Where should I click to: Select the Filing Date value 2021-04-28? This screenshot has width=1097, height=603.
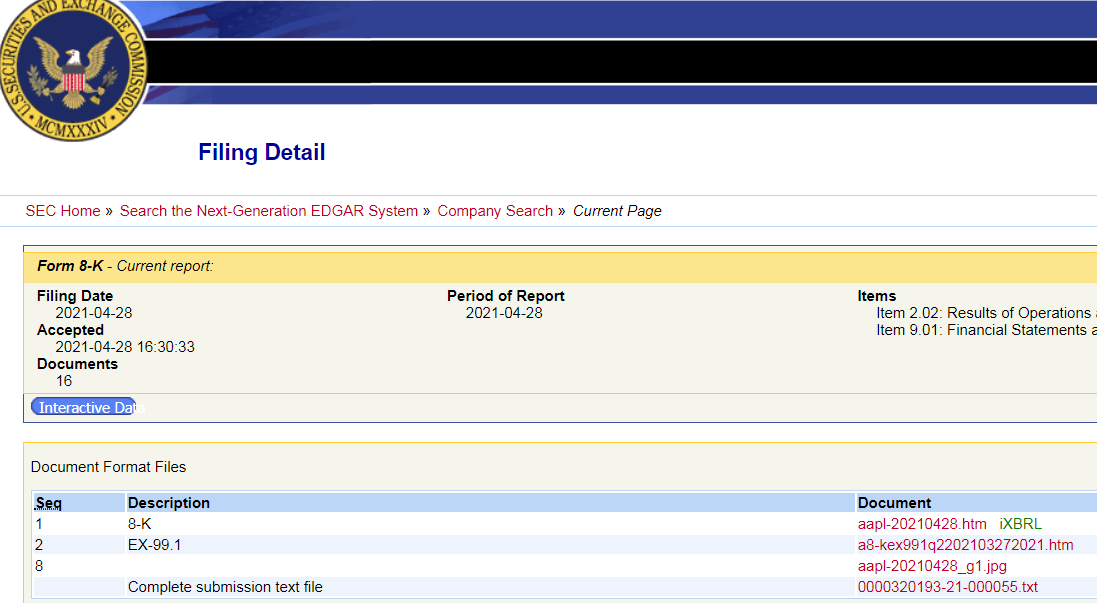click(94, 313)
